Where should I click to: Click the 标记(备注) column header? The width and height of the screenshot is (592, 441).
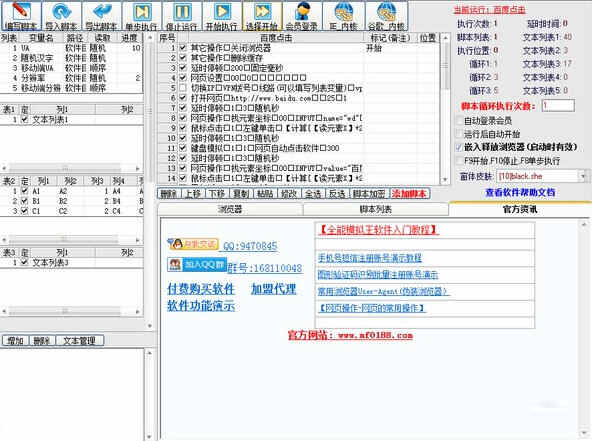coord(390,38)
